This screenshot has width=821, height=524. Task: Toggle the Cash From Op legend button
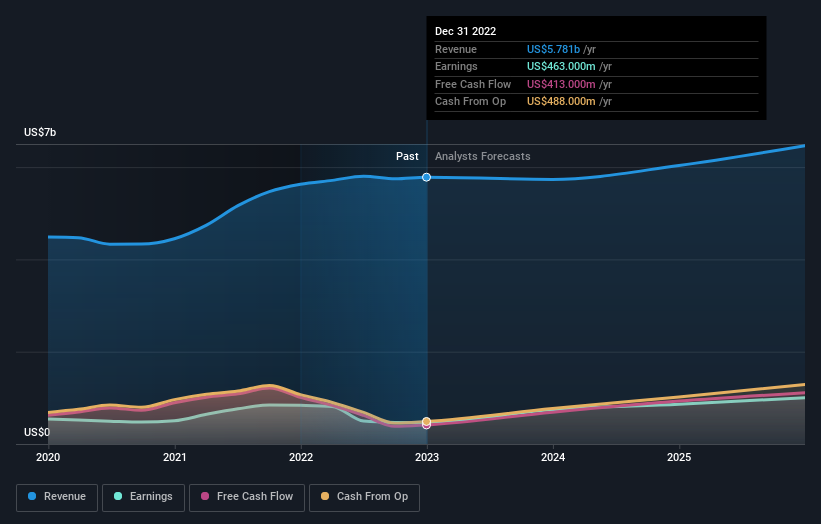[x=364, y=497]
